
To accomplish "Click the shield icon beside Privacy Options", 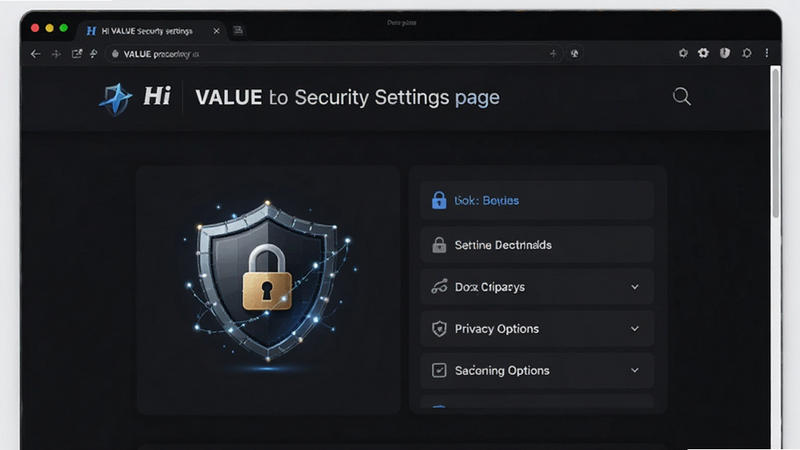I will point(439,329).
